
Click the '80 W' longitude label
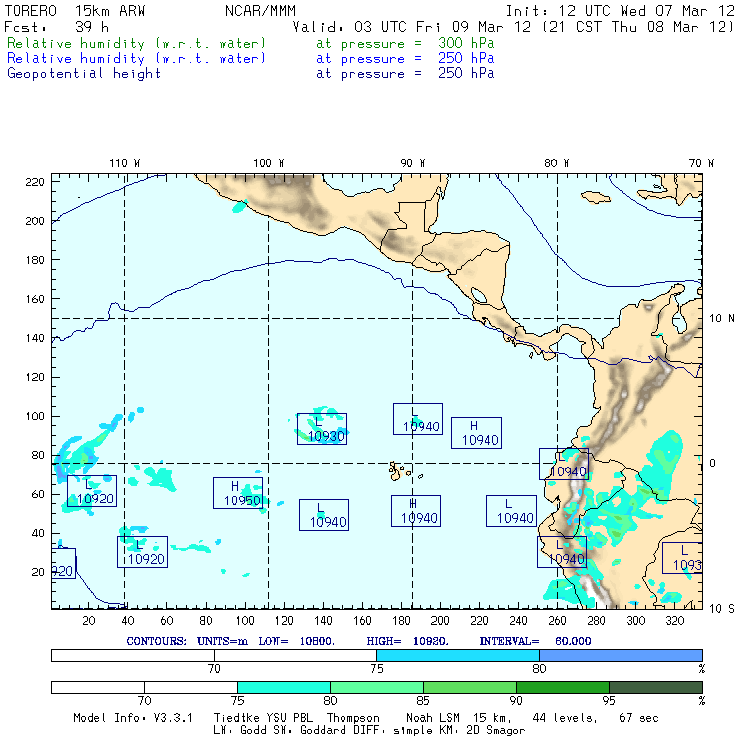click(x=556, y=163)
